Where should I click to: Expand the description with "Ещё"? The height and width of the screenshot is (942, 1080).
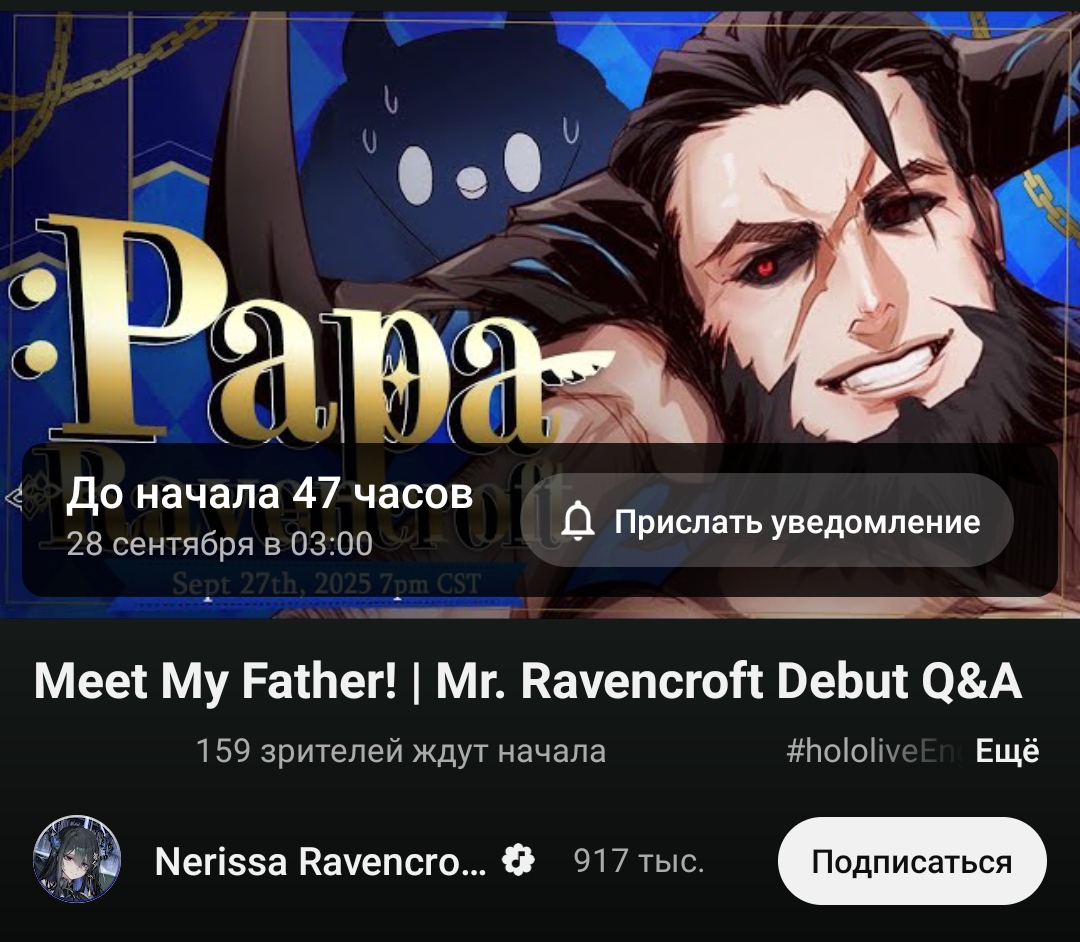click(1007, 751)
